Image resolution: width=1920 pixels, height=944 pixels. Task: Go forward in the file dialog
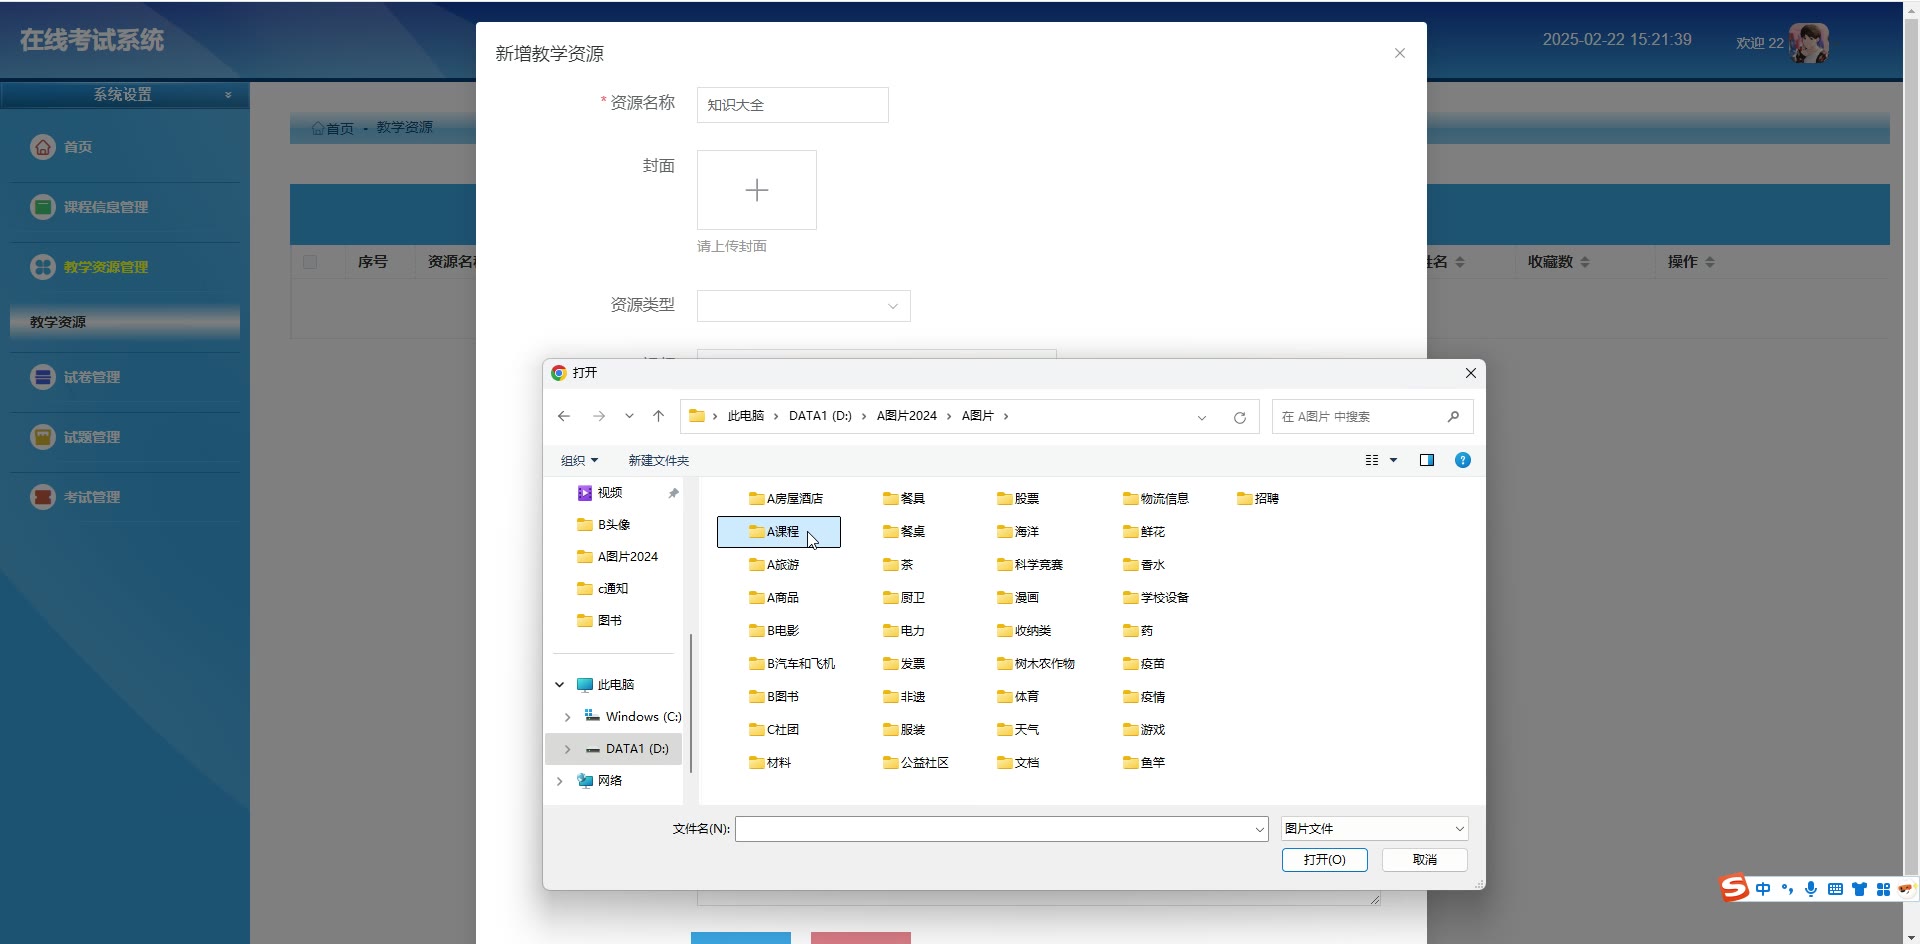pos(599,416)
